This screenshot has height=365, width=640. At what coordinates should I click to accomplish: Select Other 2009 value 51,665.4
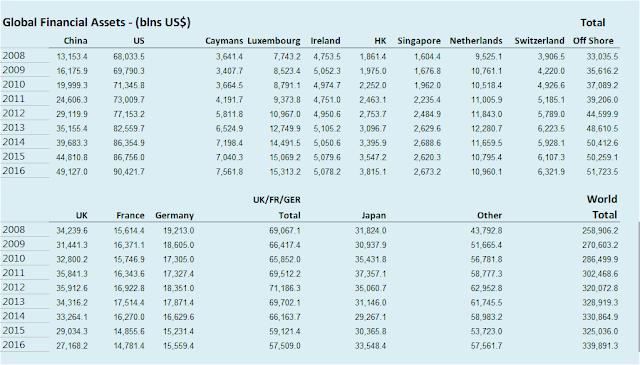coord(487,245)
